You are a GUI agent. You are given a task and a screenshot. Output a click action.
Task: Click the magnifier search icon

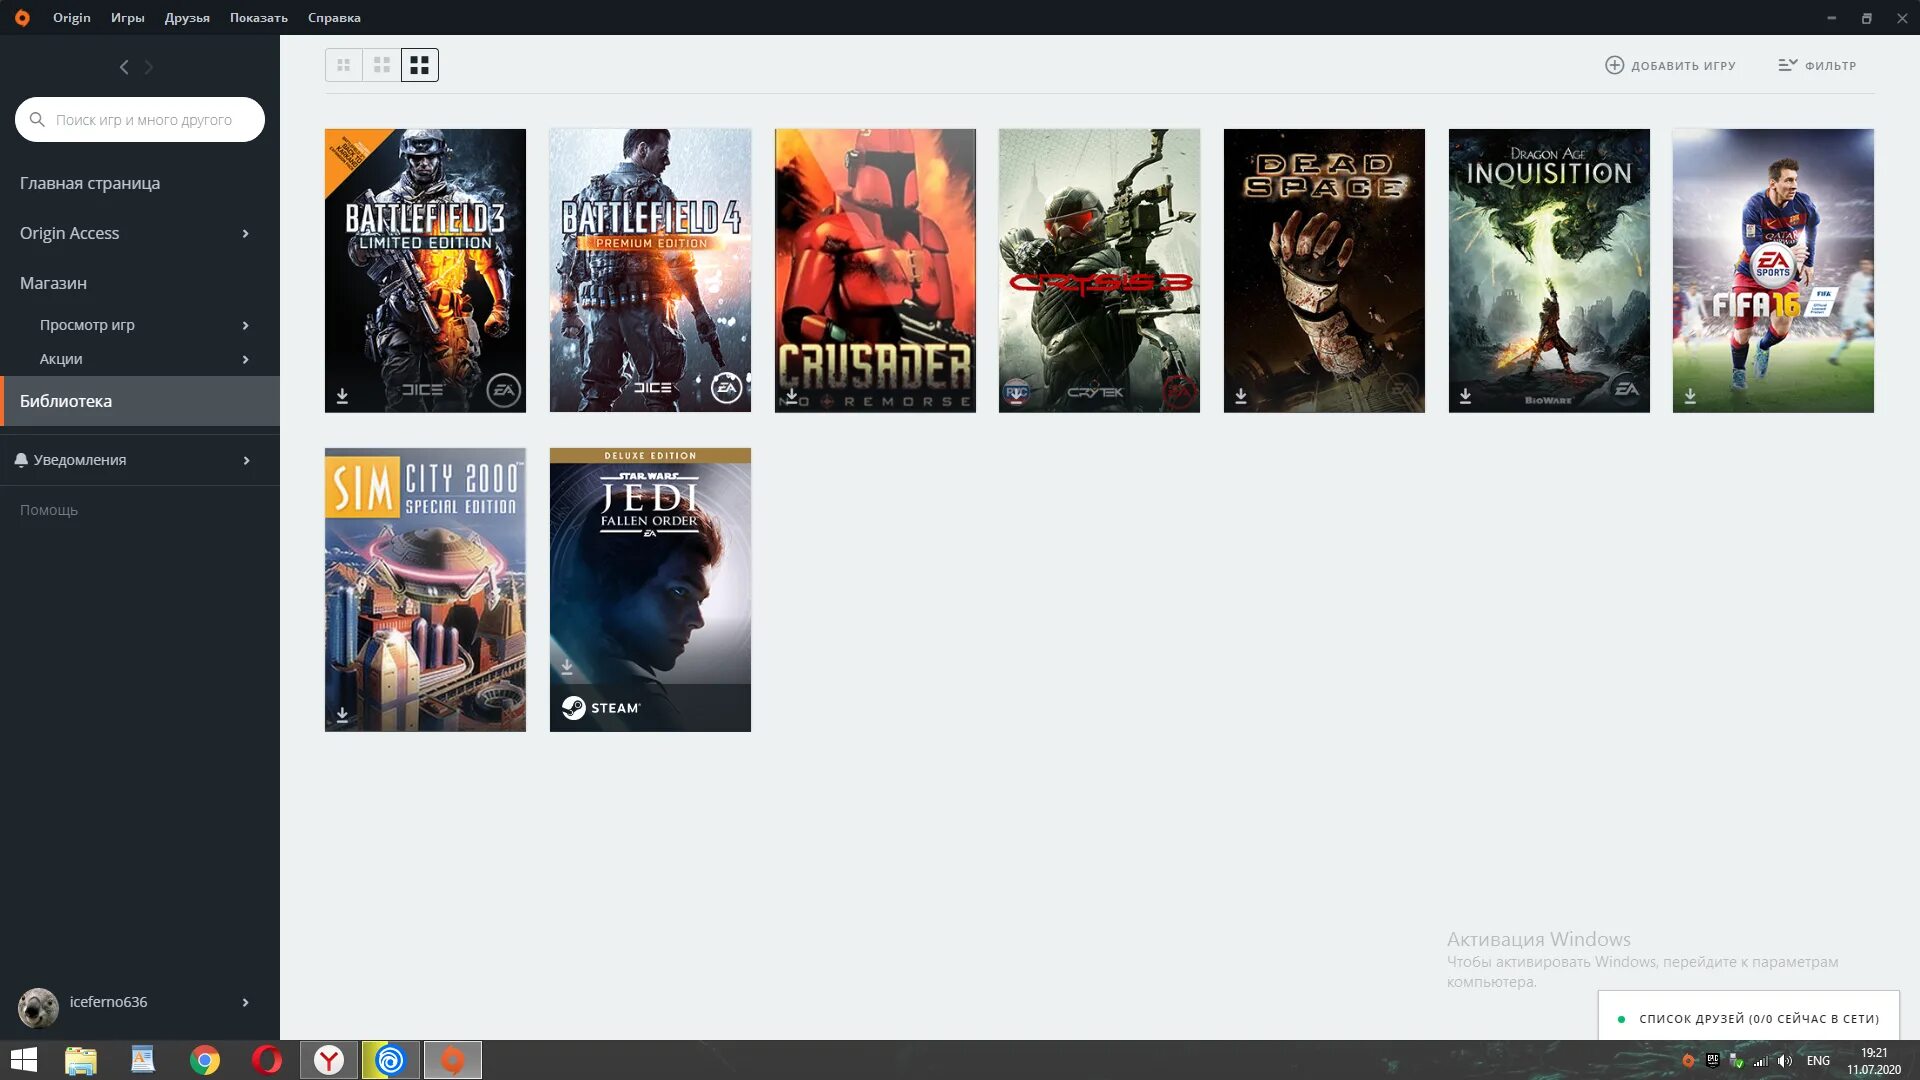[37, 120]
